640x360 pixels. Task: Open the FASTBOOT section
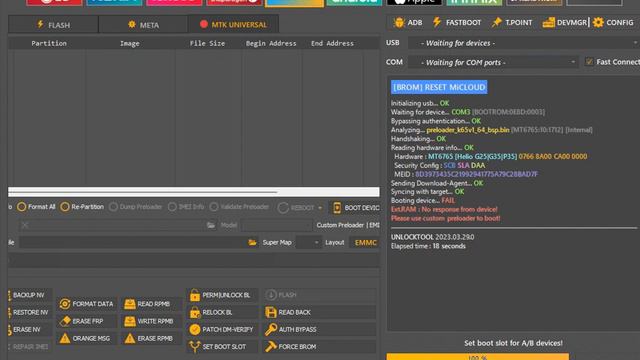(x=457, y=22)
